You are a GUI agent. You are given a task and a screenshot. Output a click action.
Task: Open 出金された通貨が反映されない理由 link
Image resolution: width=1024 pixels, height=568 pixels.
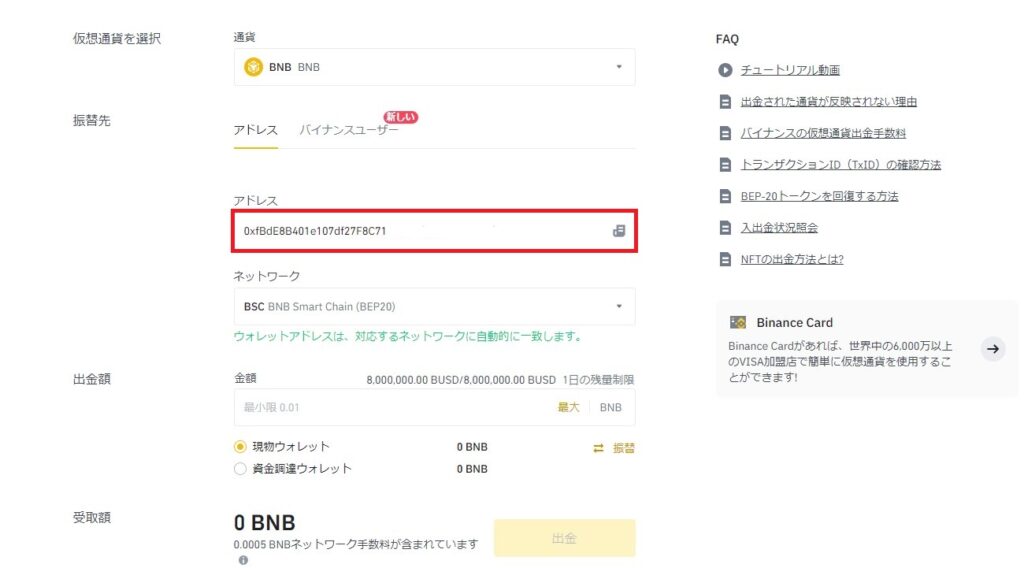829,101
